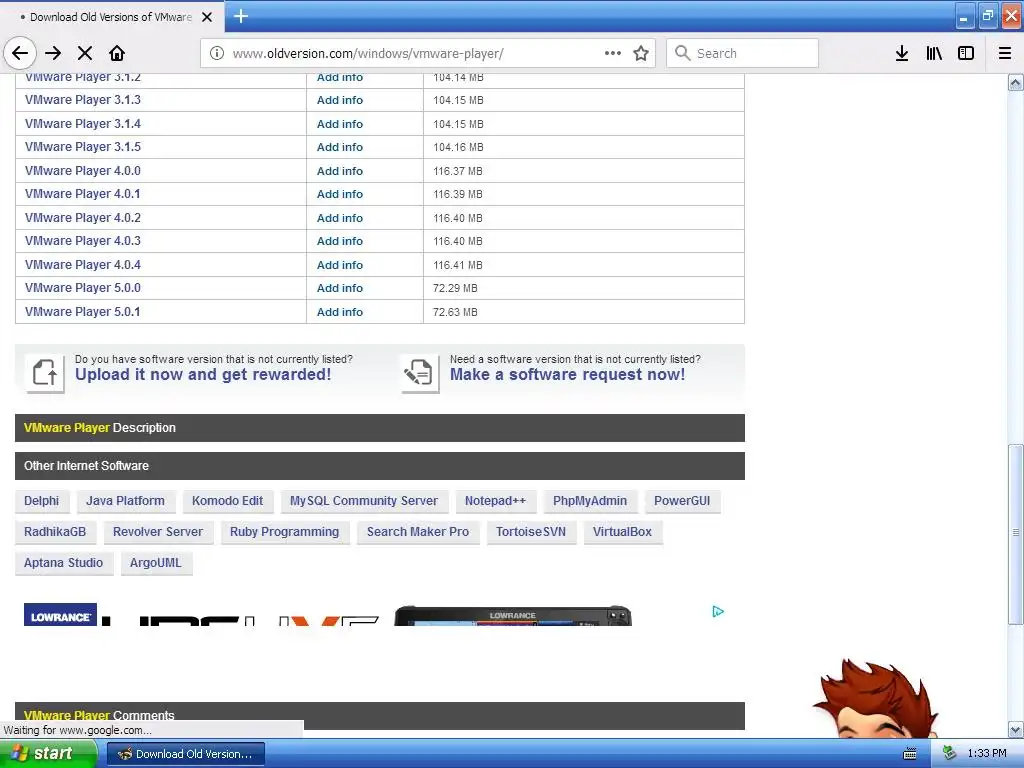Open the TortoiseSVN tag

point(531,532)
